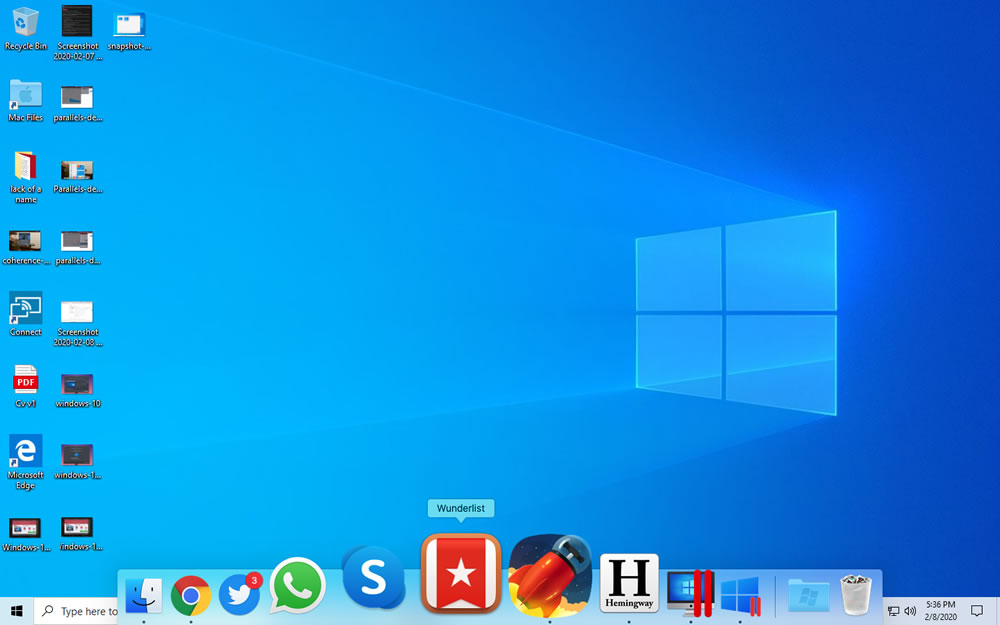The image size is (1000, 625).
Task: Open WhatsApp in the dock
Action: [297, 586]
